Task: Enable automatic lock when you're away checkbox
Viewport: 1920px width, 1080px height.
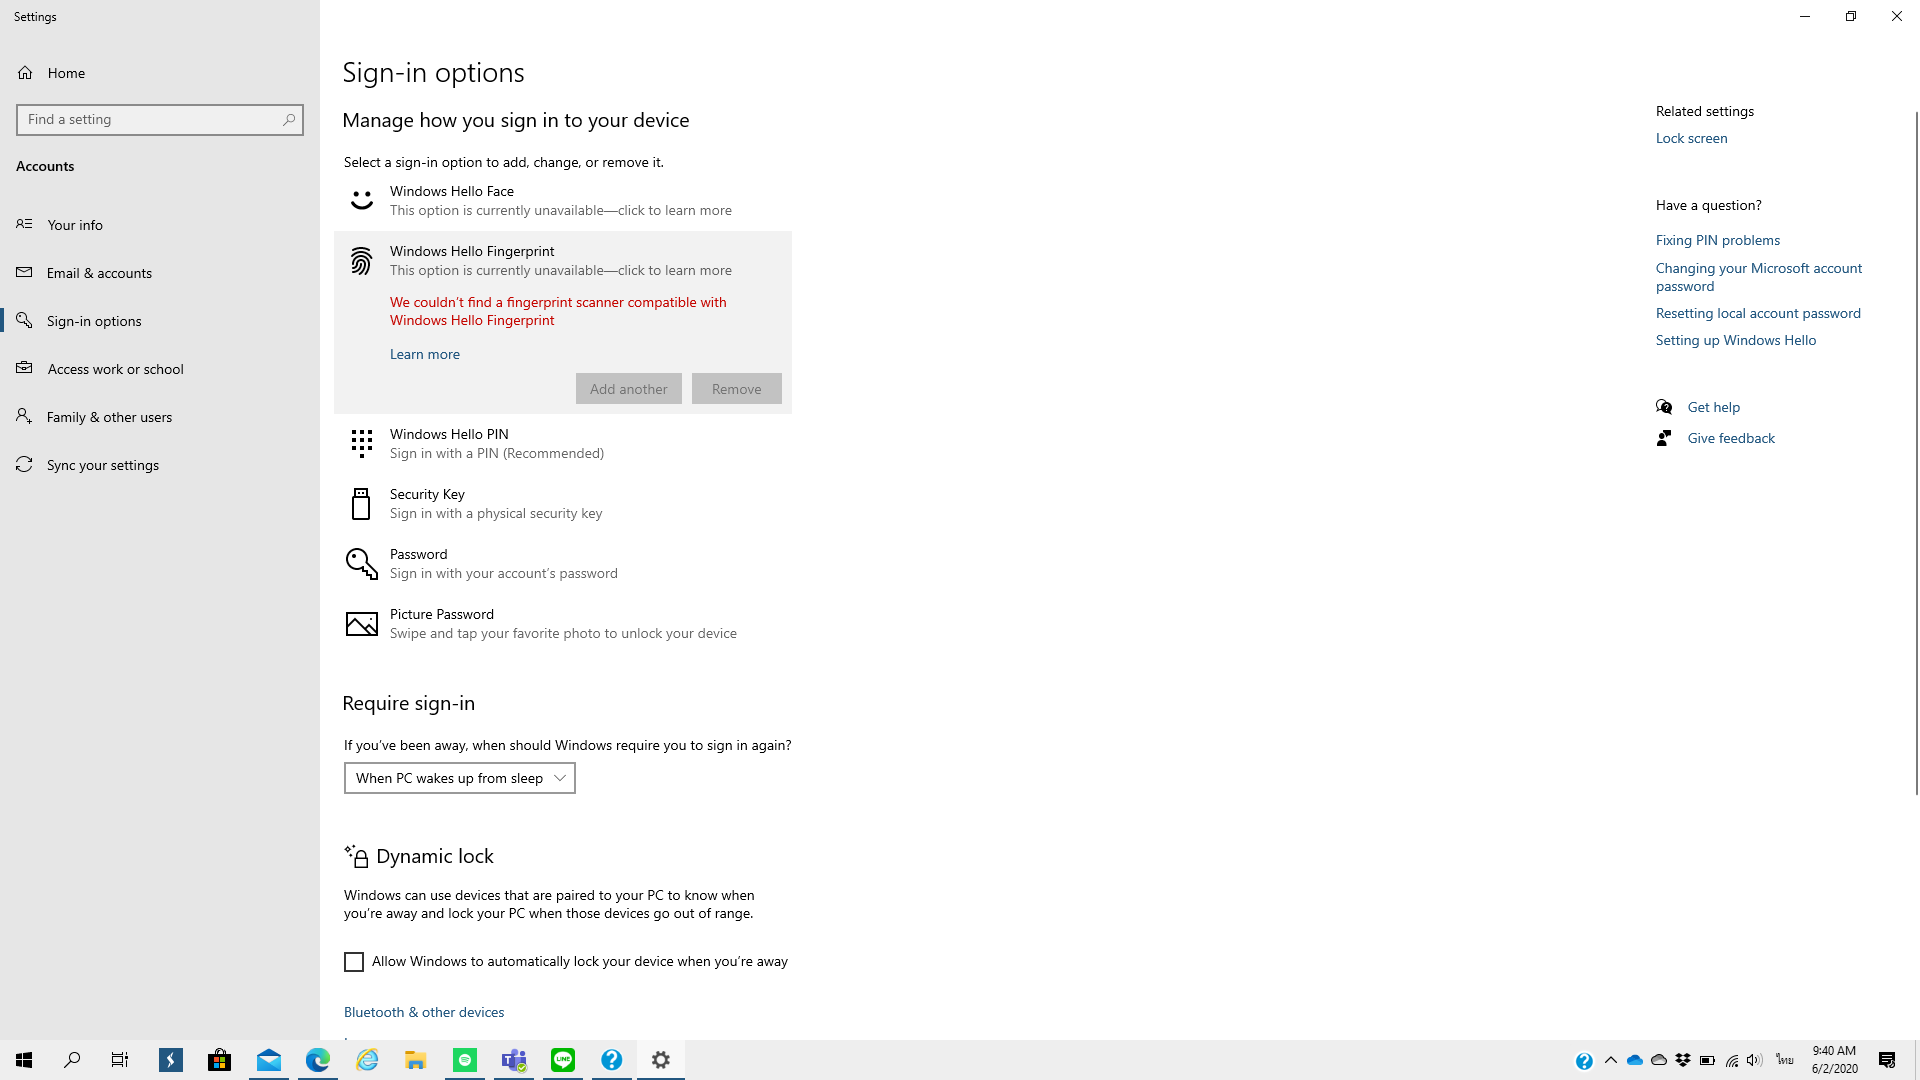Action: click(x=354, y=962)
